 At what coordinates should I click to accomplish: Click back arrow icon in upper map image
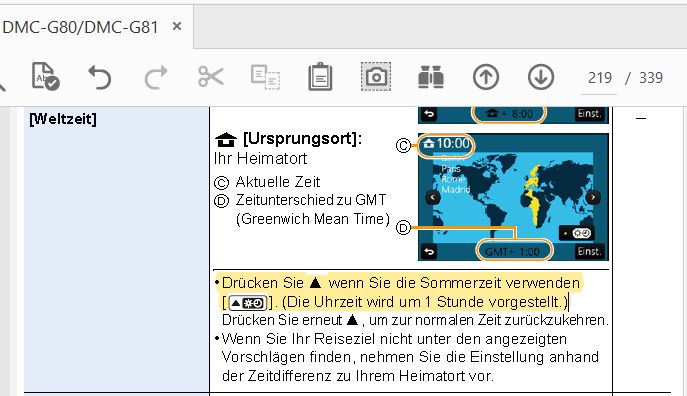point(429,114)
